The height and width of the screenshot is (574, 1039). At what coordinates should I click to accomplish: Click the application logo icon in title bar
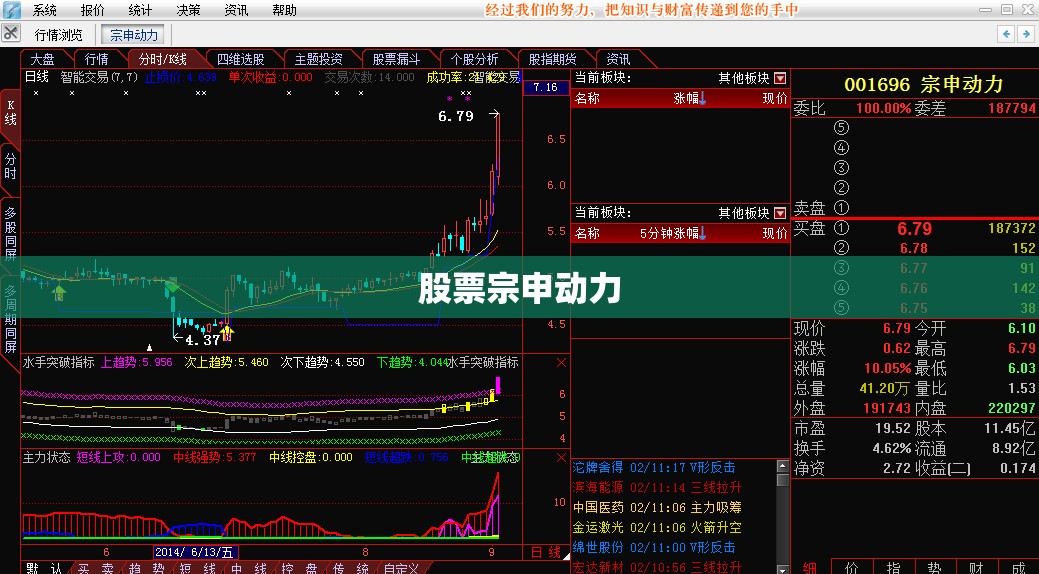[x=11, y=10]
